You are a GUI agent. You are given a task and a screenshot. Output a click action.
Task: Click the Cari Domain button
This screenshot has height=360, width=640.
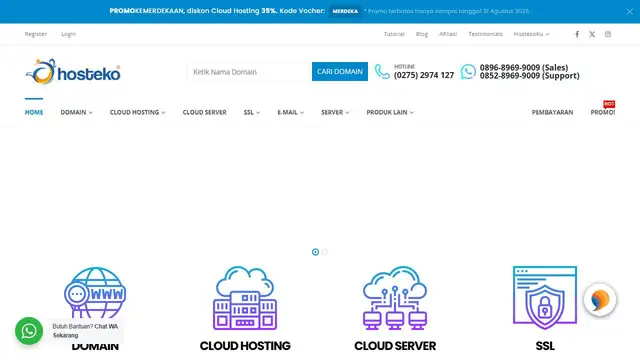point(340,71)
